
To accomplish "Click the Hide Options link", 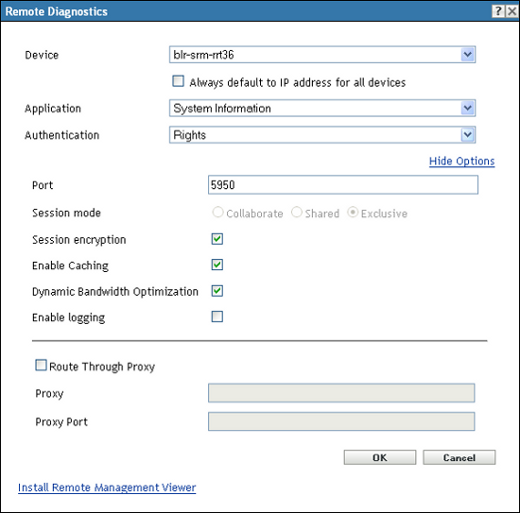I will (x=462, y=161).
